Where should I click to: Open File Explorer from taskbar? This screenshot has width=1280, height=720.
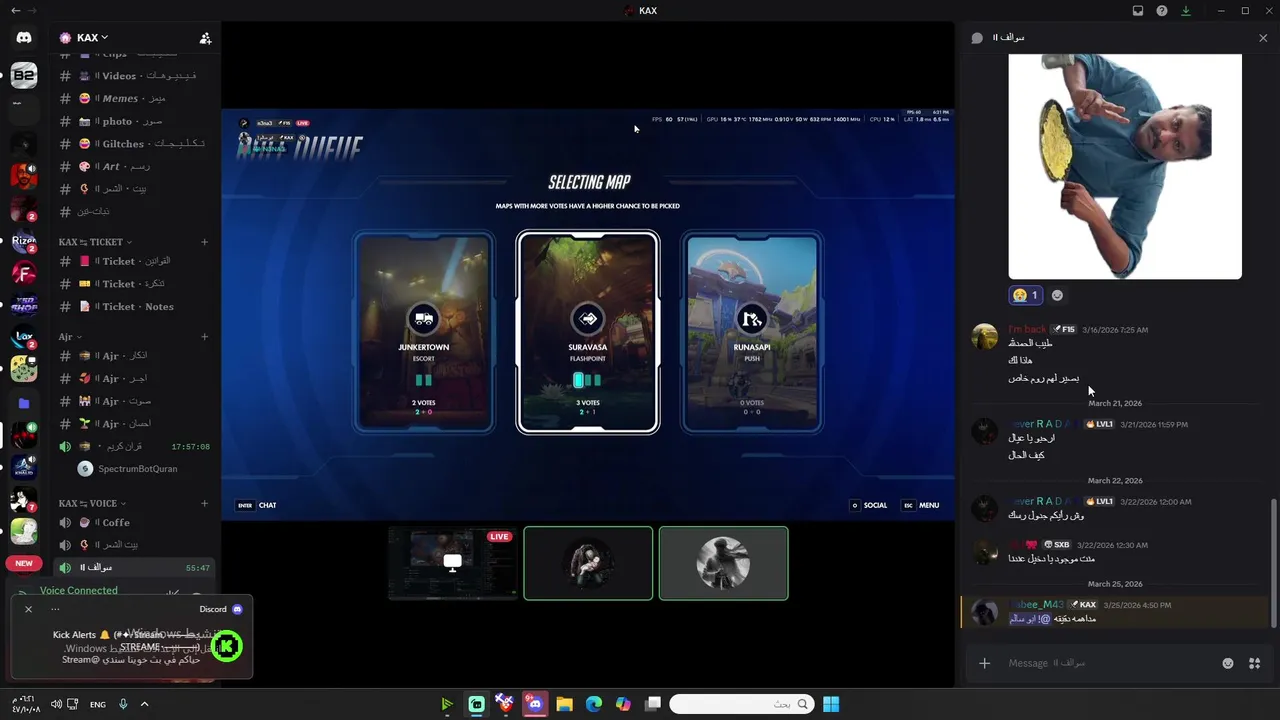pos(564,704)
